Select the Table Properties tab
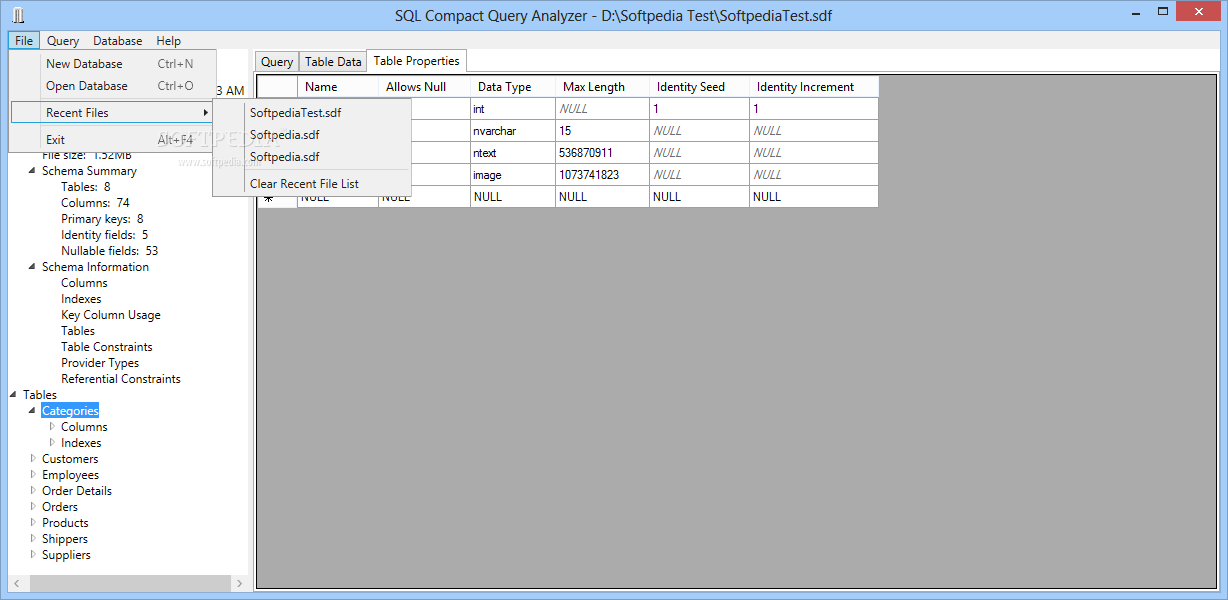The image size is (1228, 600). (x=417, y=61)
